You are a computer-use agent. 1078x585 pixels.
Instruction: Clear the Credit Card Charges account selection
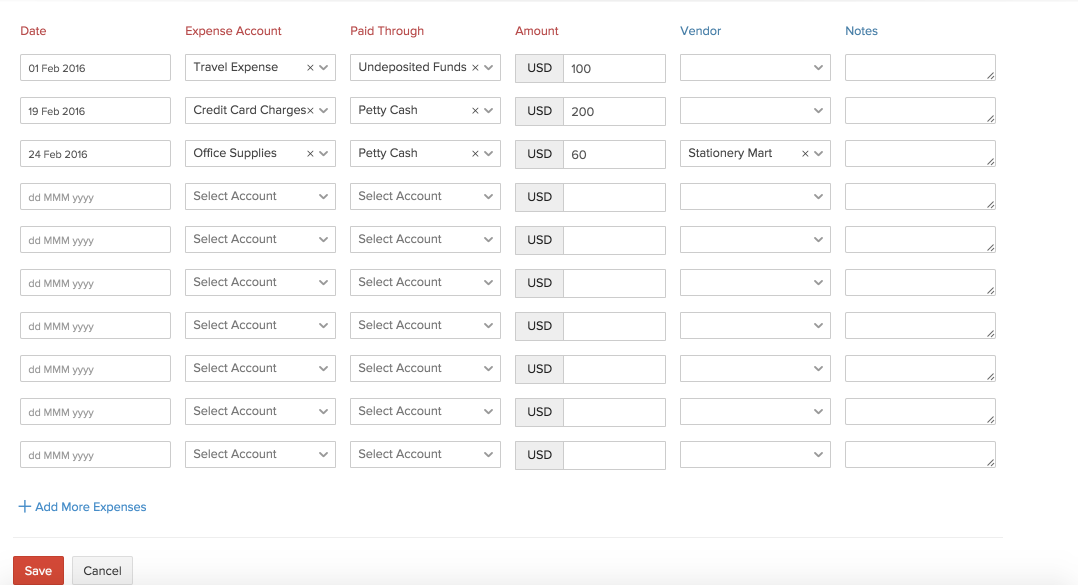coord(310,111)
